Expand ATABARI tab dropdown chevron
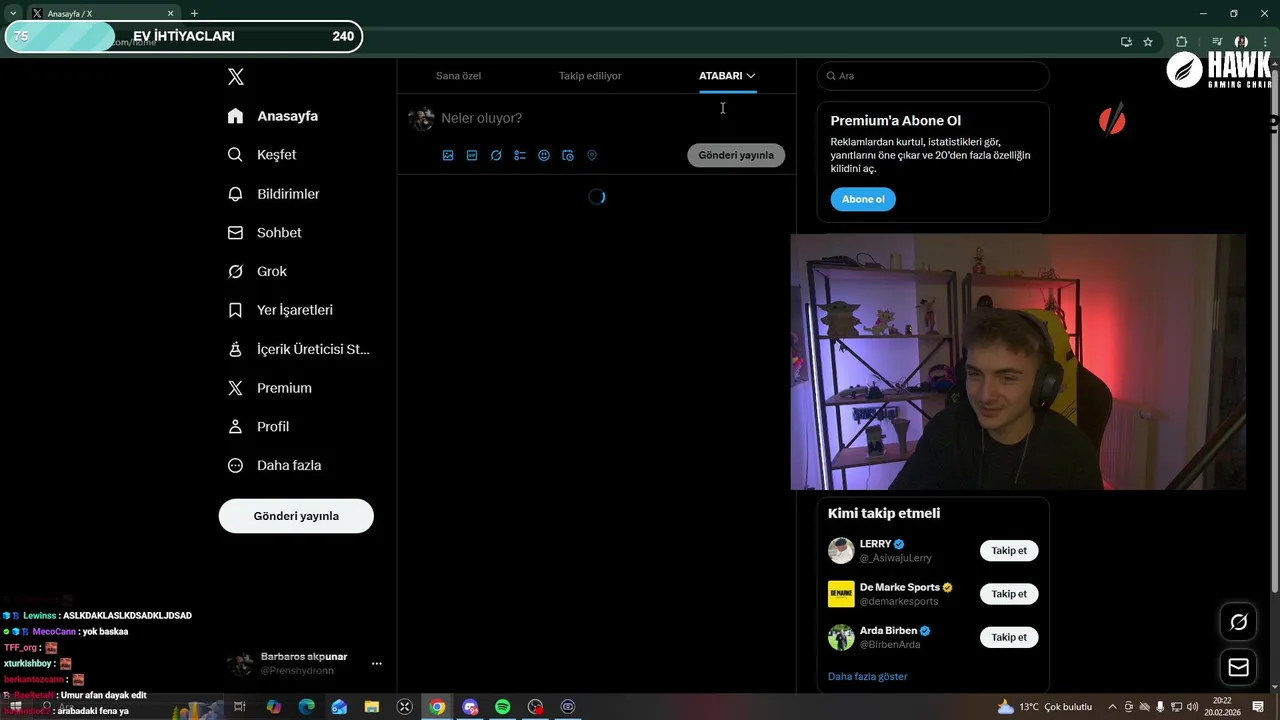Screen dimensions: 1280x720 (x=751, y=76)
